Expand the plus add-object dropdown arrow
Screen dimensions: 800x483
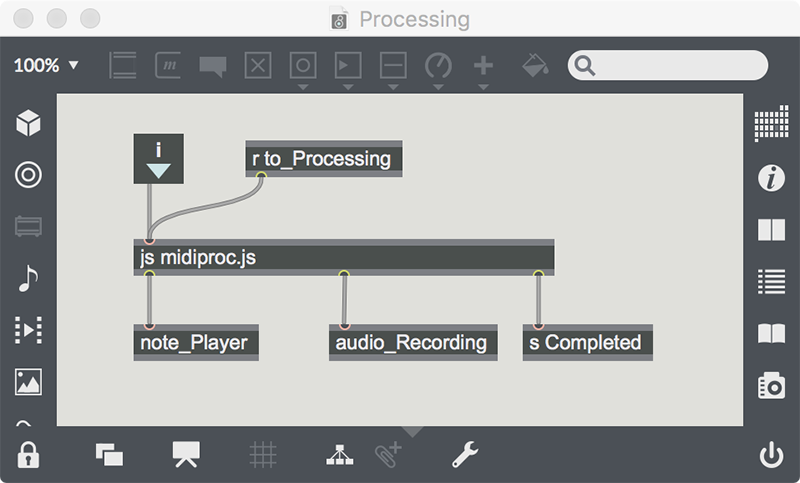tap(483, 87)
